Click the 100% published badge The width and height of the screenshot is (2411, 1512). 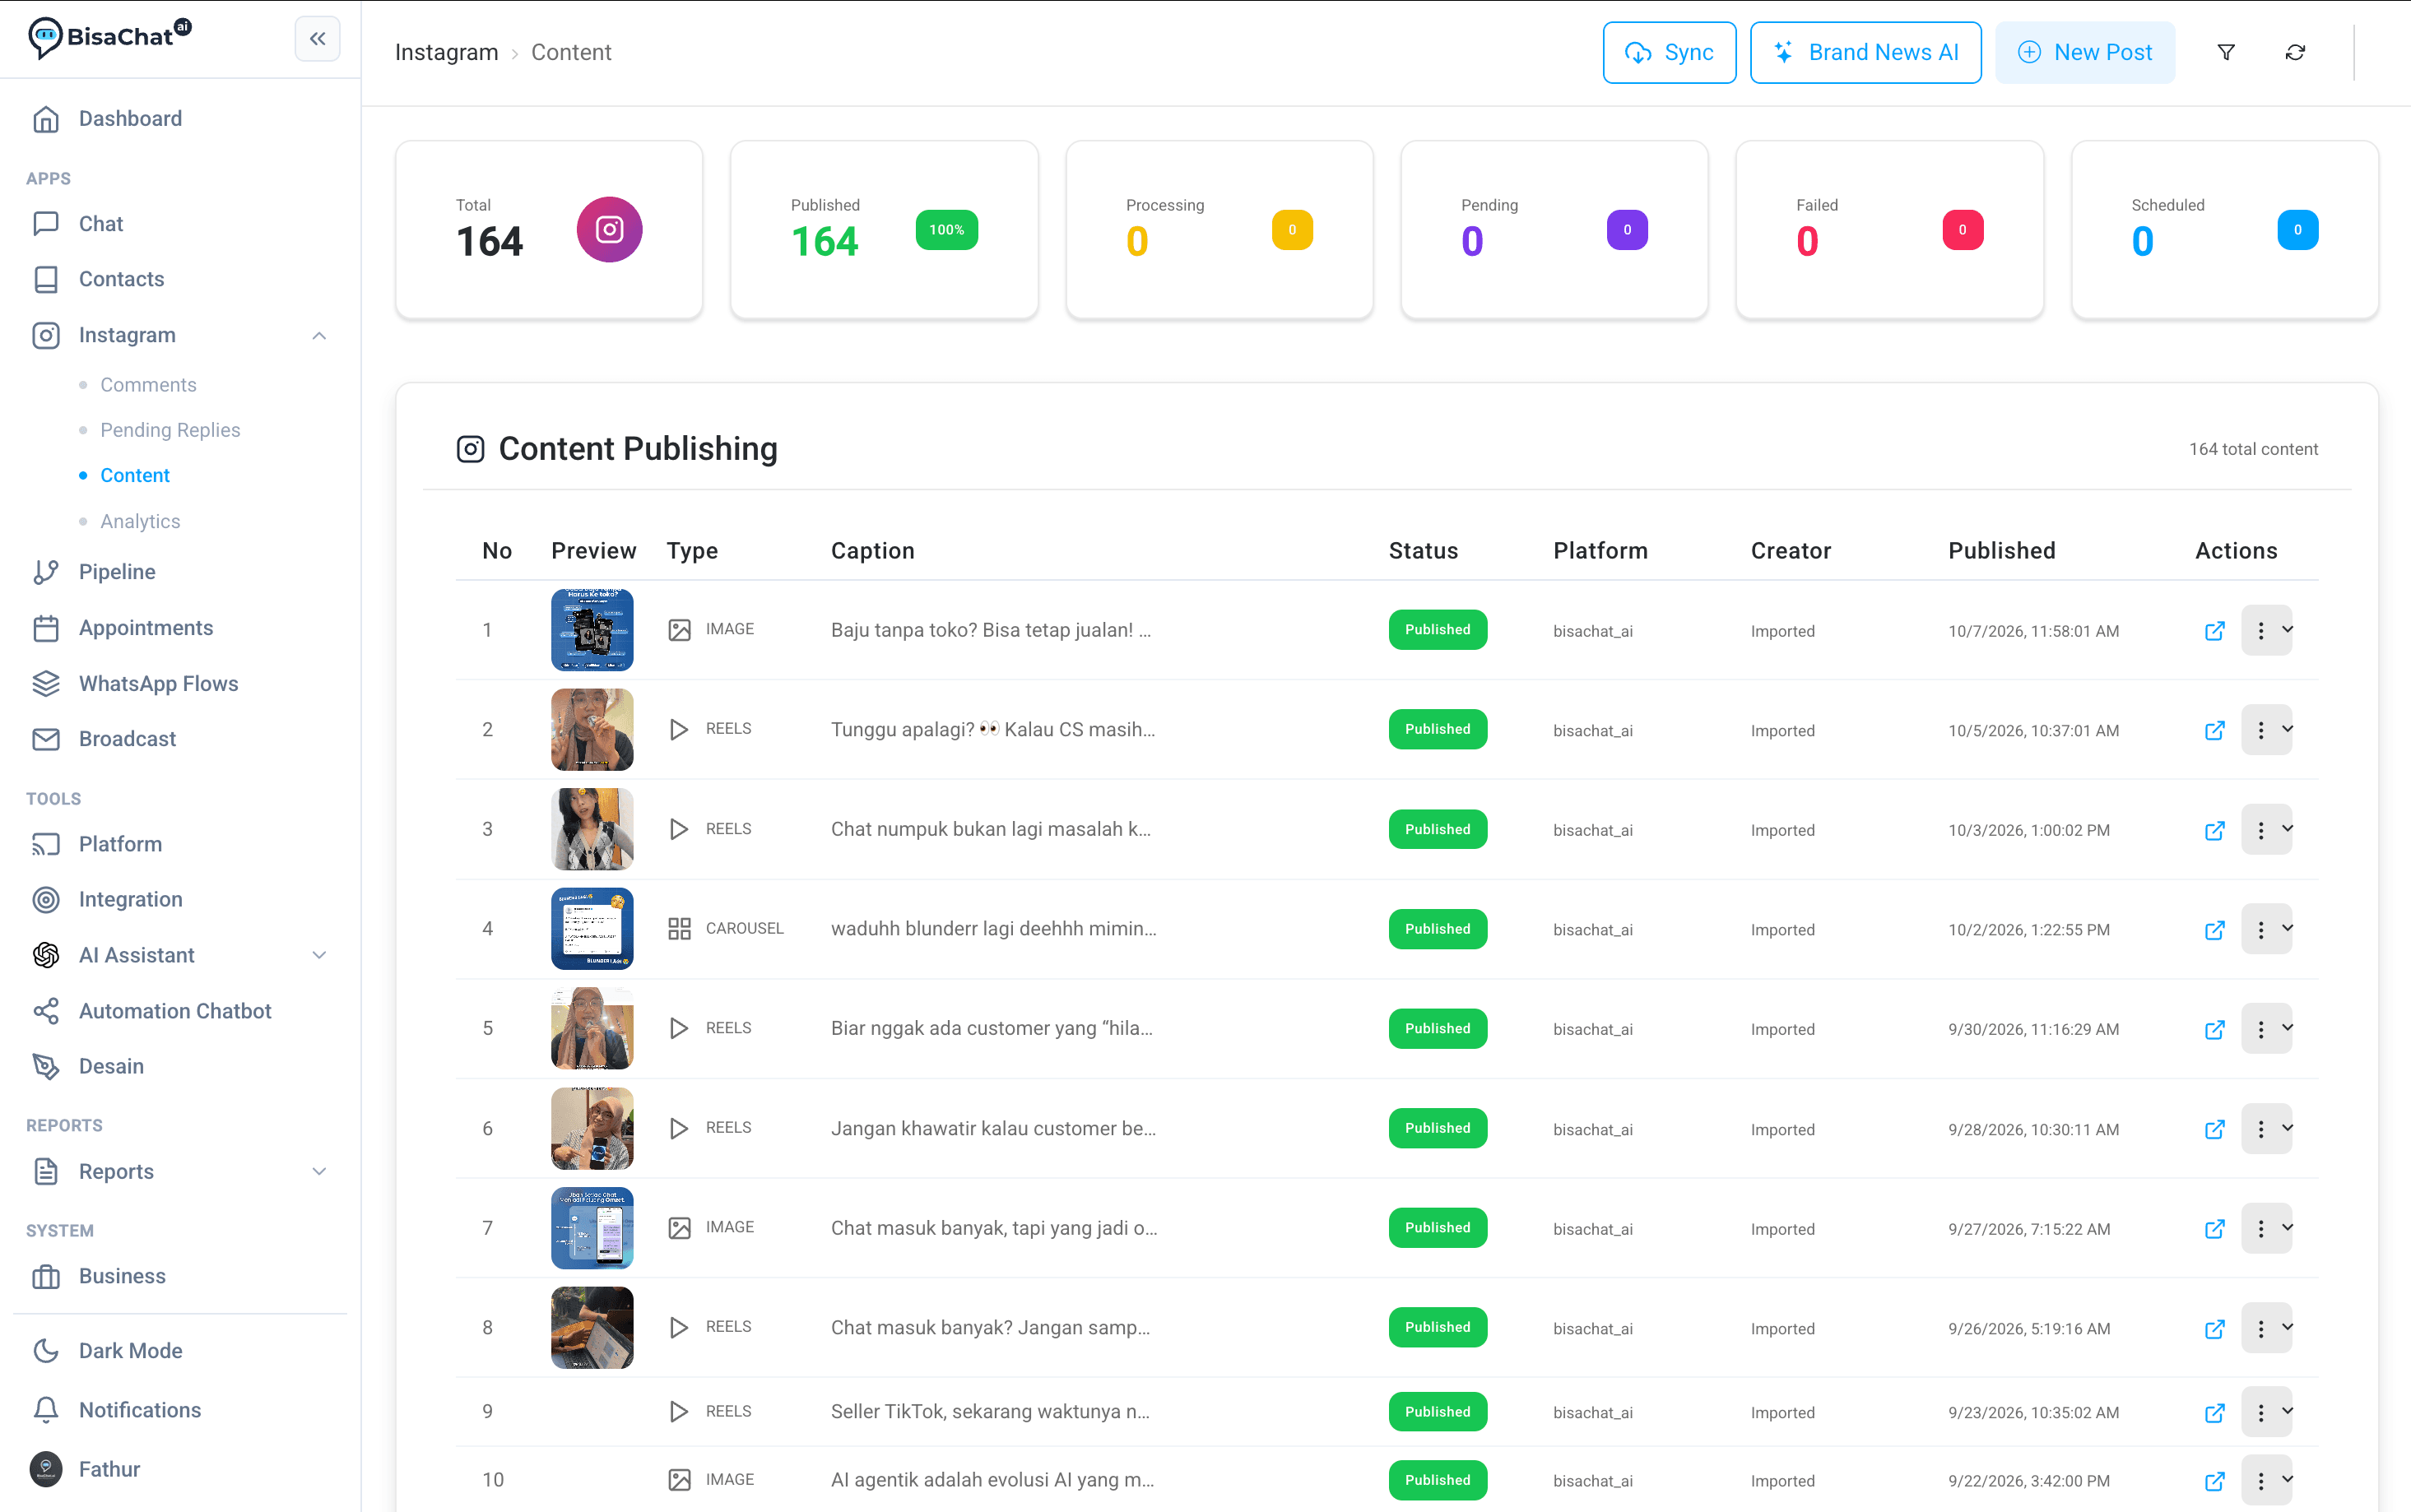click(946, 230)
